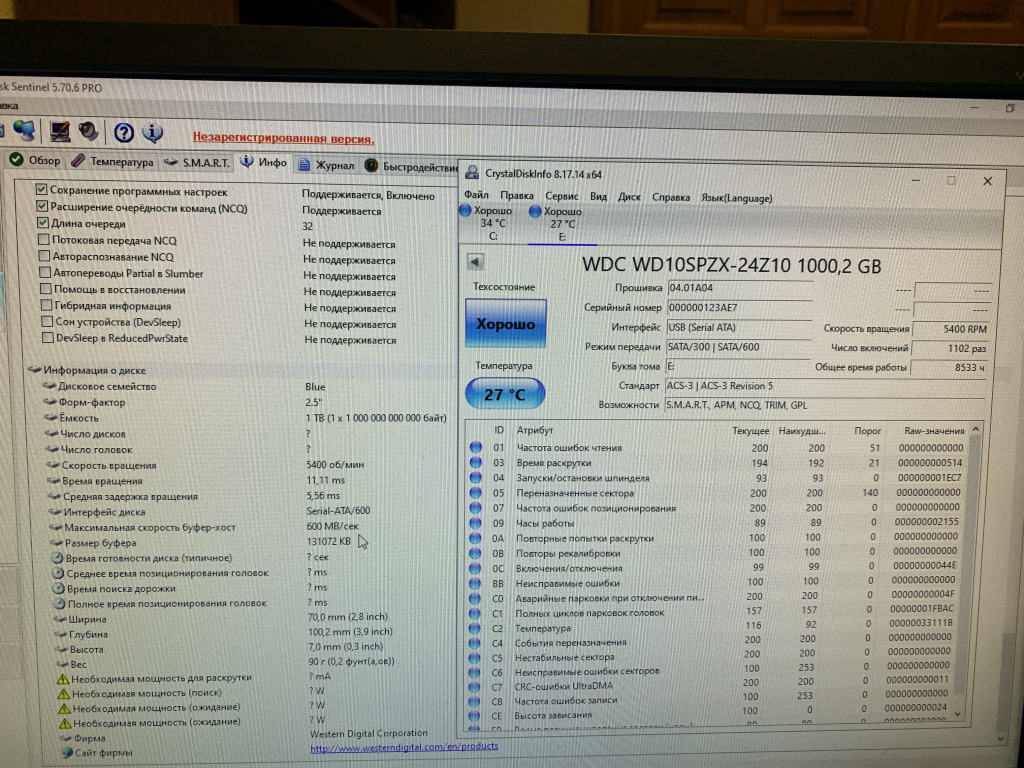Check Автораспознавание NCQ box
This screenshot has width=1024, height=768.
tap(44, 256)
